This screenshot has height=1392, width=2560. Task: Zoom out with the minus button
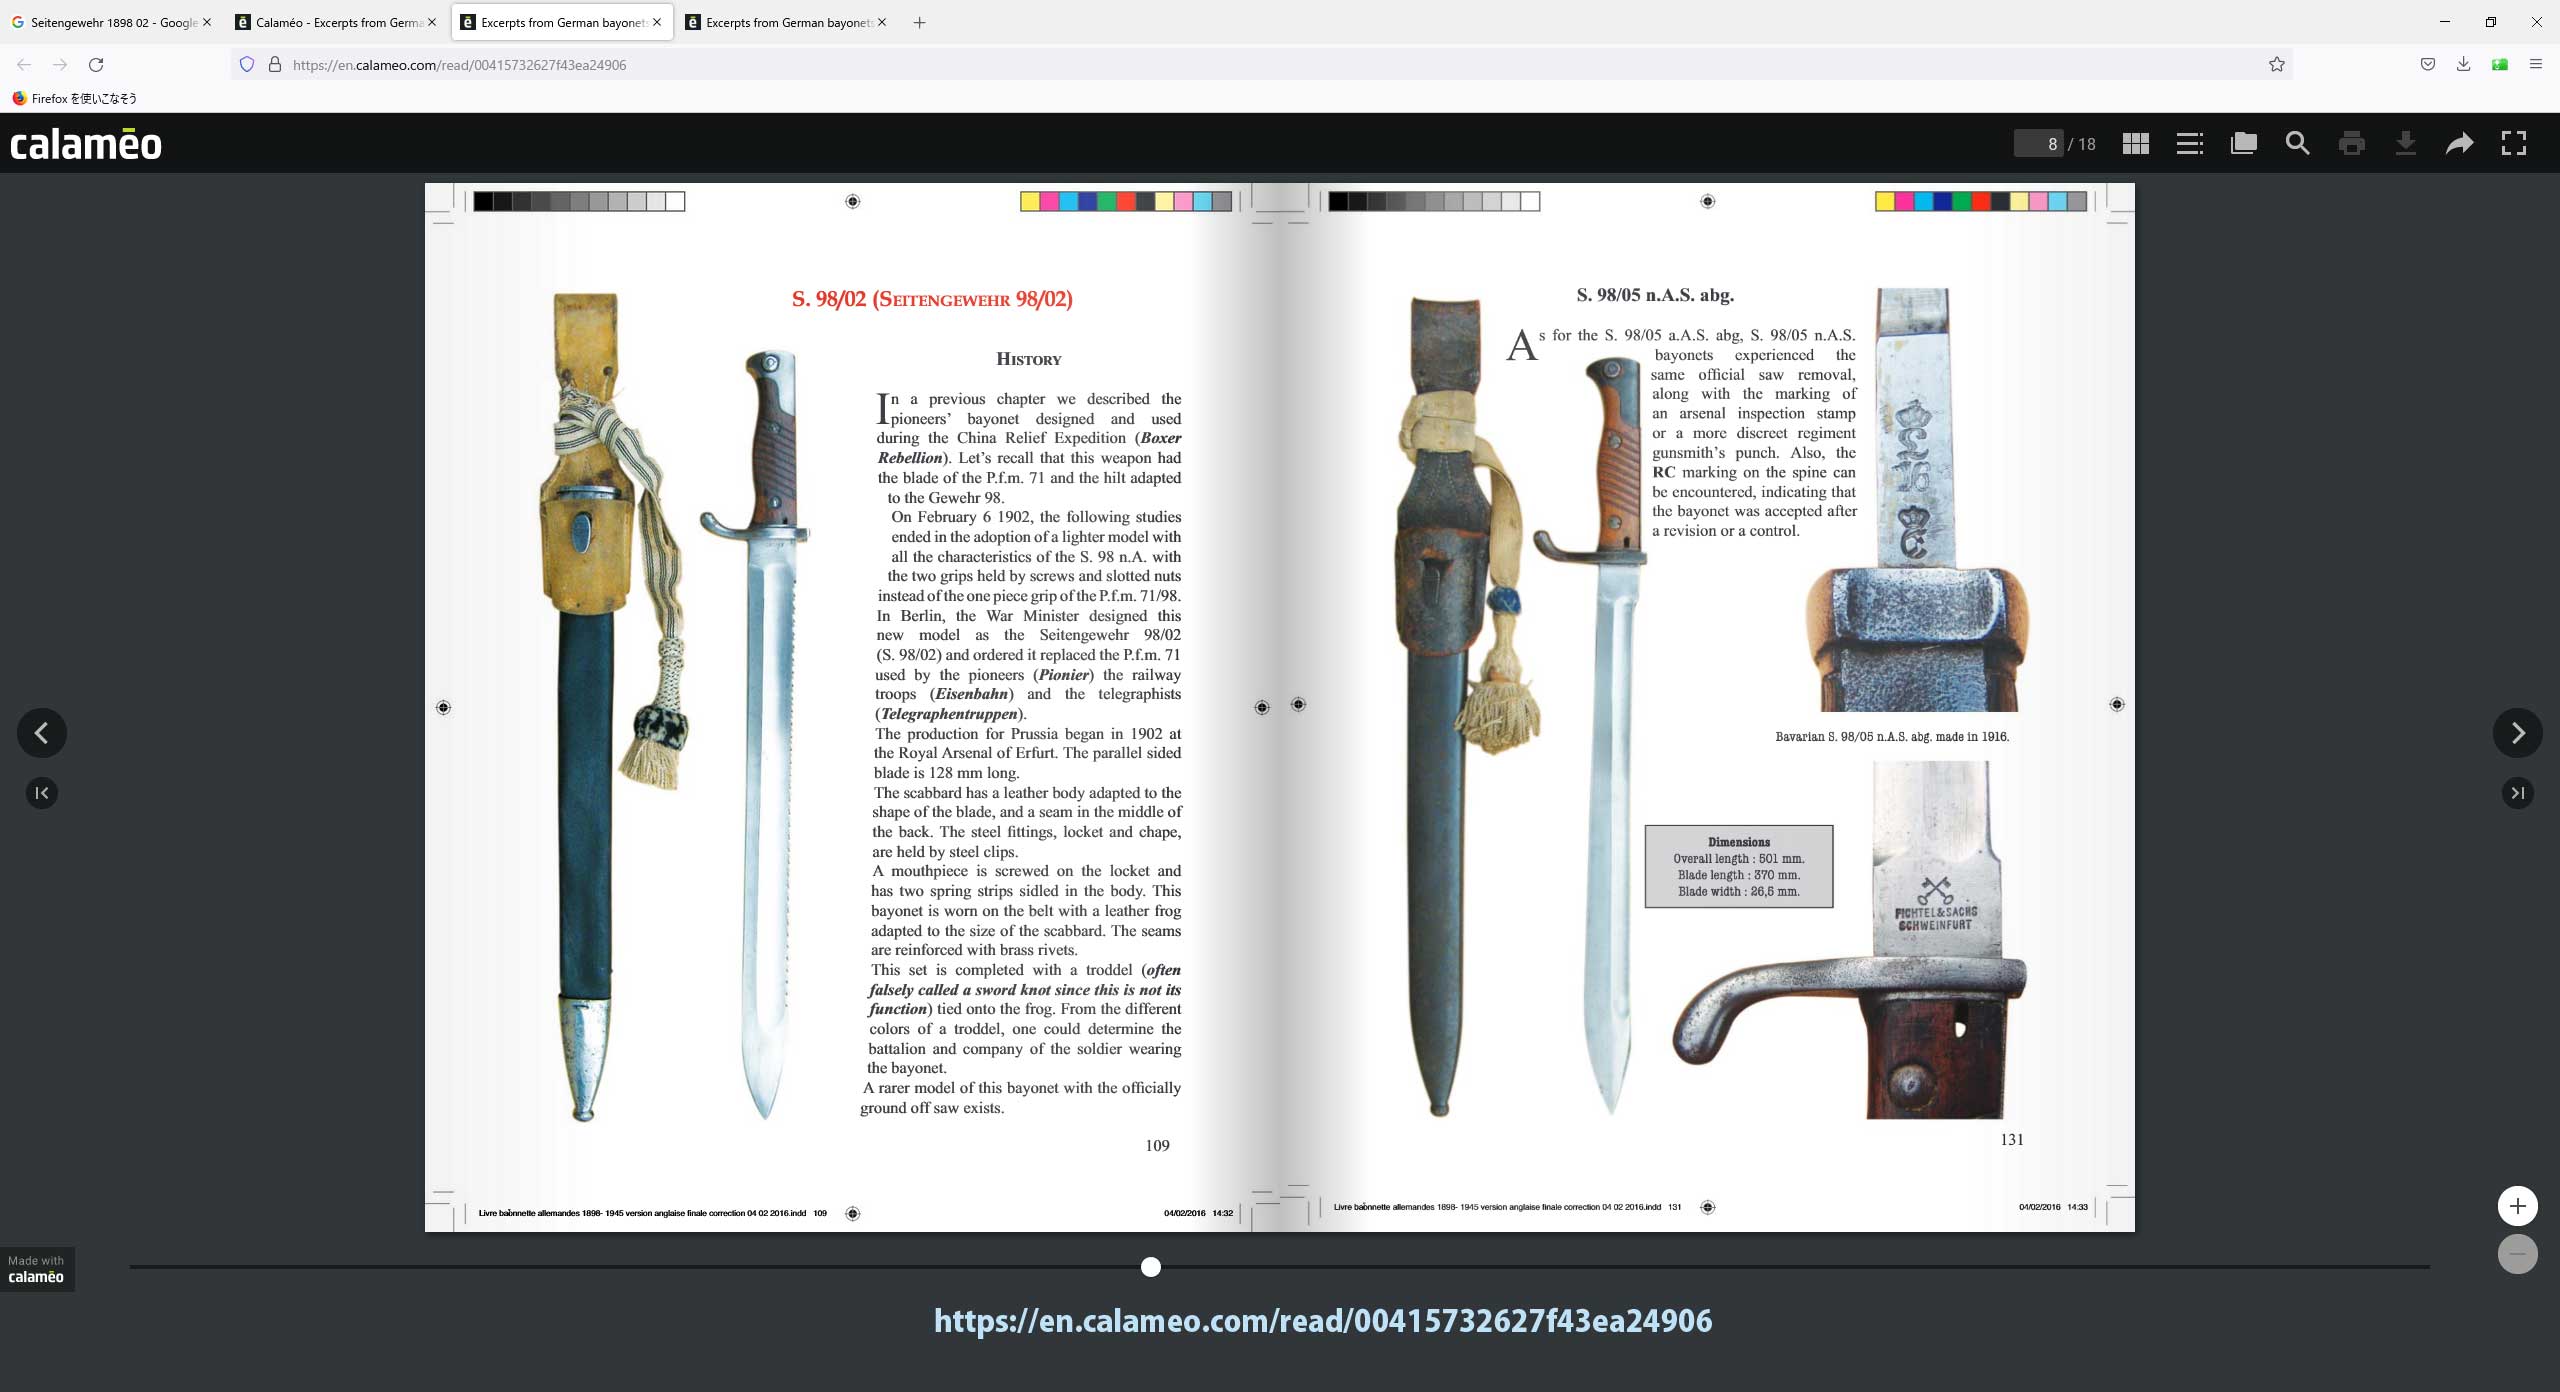point(2517,1254)
